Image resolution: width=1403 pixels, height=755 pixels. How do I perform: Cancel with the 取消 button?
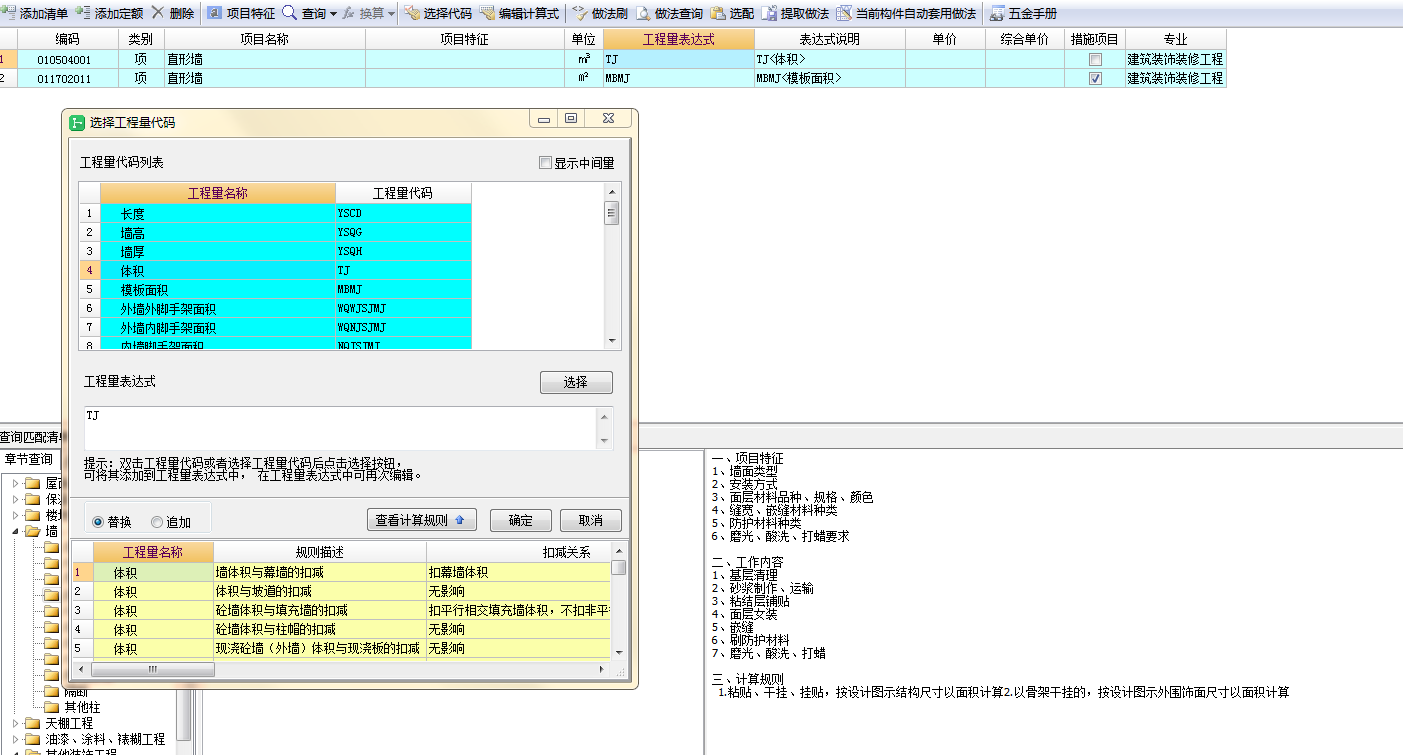590,521
